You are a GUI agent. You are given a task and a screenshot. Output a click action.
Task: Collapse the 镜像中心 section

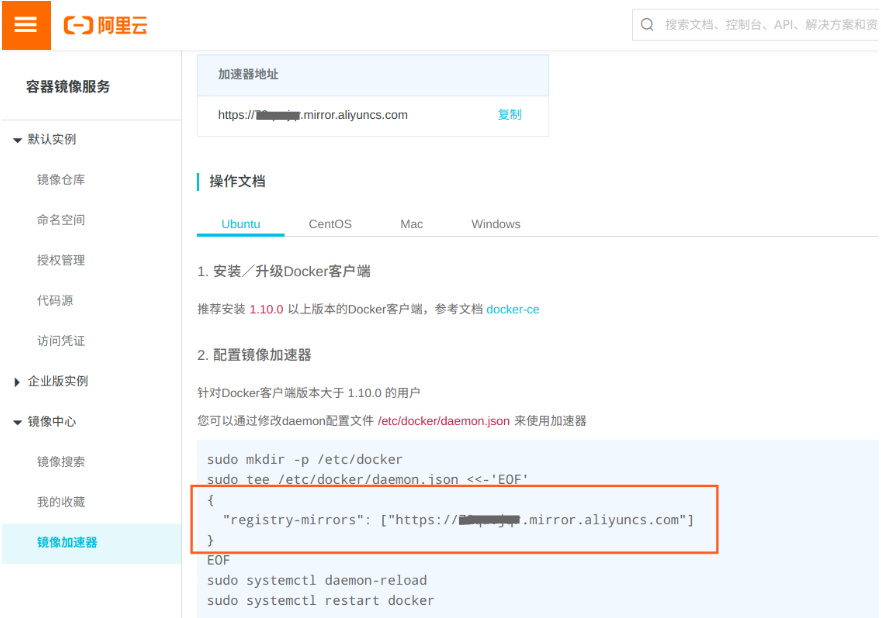coord(17,422)
